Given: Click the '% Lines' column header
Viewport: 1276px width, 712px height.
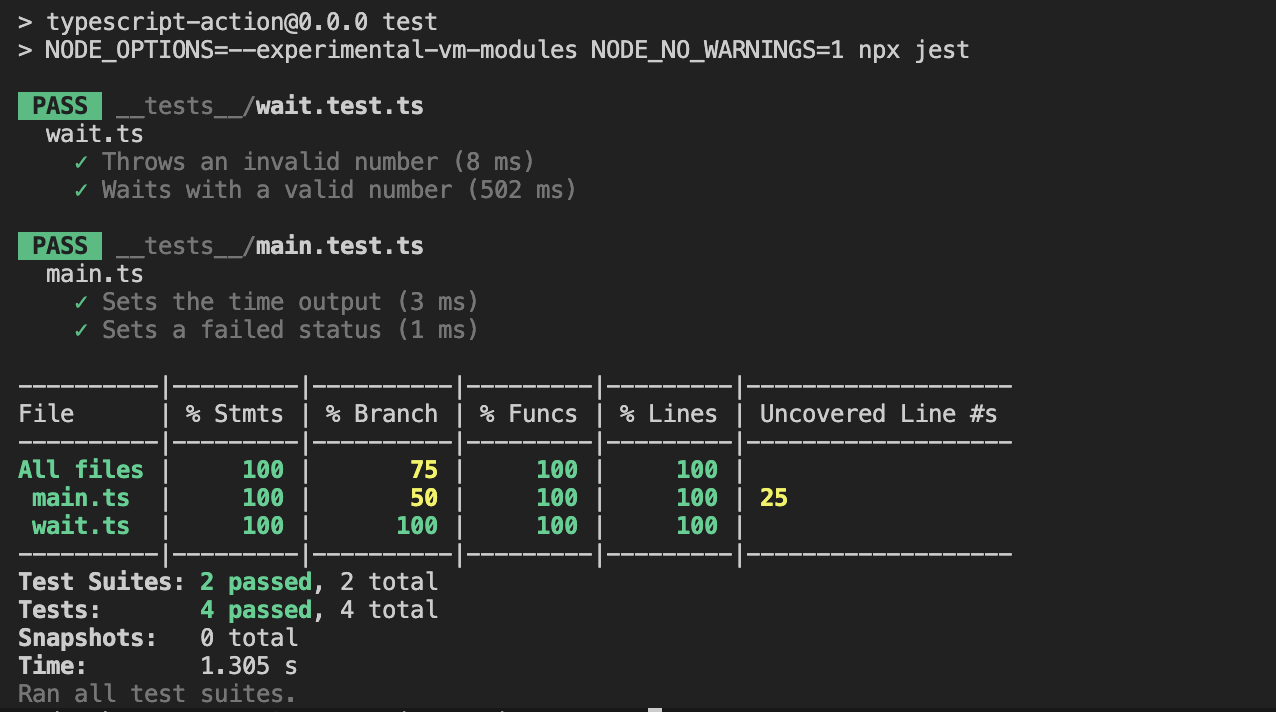Looking at the screenshot, I should click(x=668, y=414).
